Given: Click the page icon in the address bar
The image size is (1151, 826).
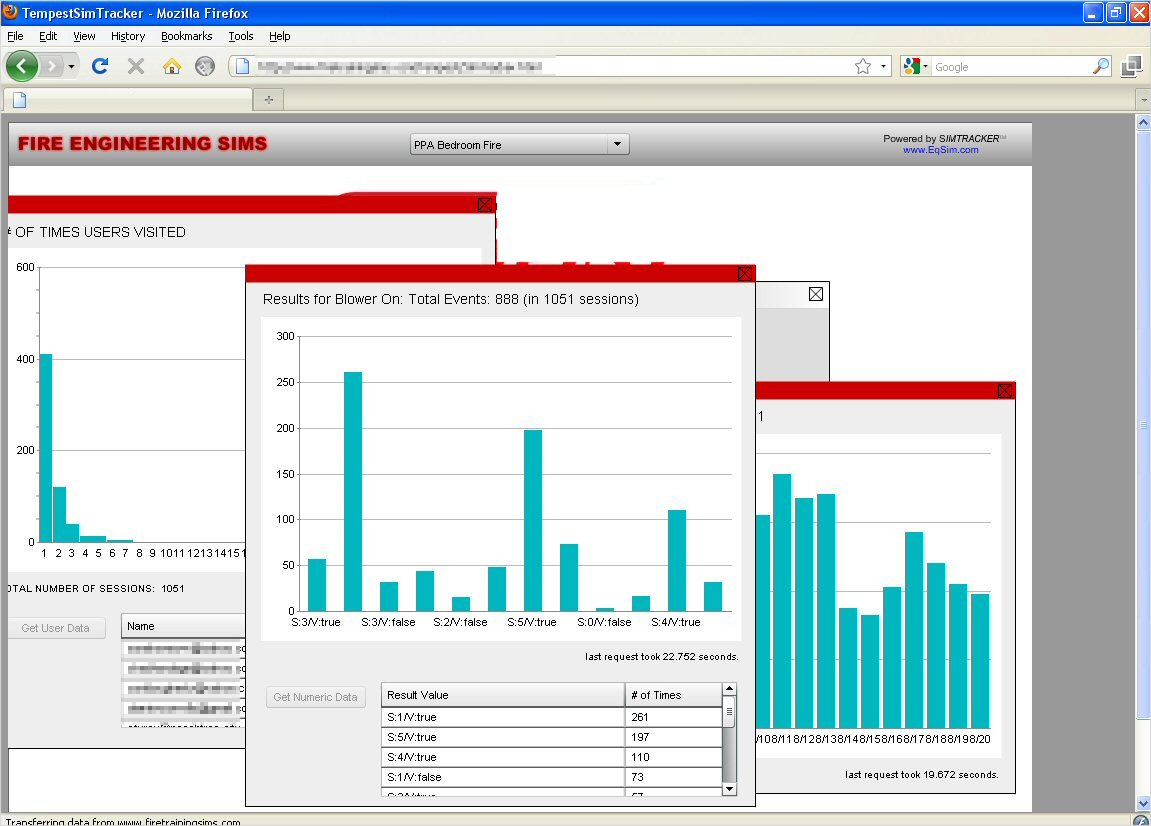Looking at the screenshot, I should pos(241,66).
